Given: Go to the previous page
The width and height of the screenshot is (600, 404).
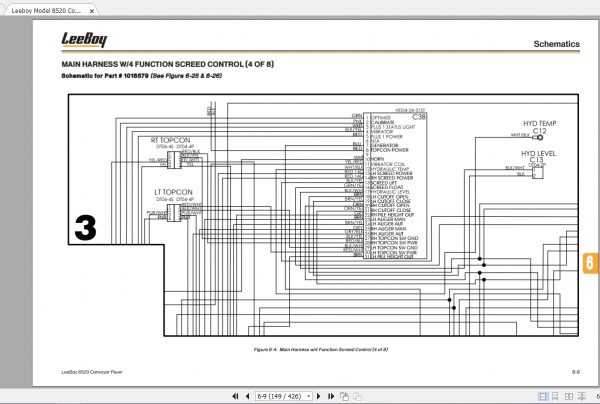Looking at the screenshot, I should 247,396.
